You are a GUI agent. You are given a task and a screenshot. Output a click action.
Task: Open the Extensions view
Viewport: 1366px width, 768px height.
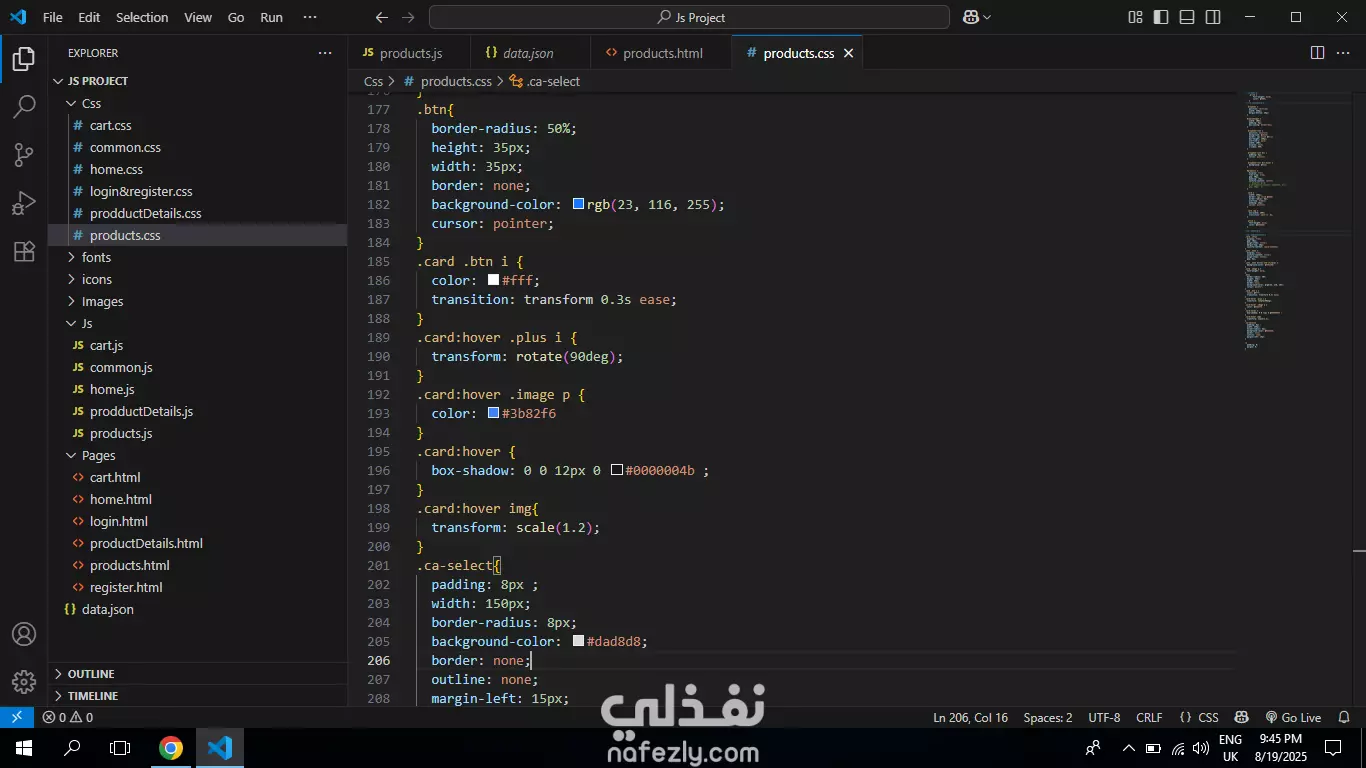click(x=24, y=251)
